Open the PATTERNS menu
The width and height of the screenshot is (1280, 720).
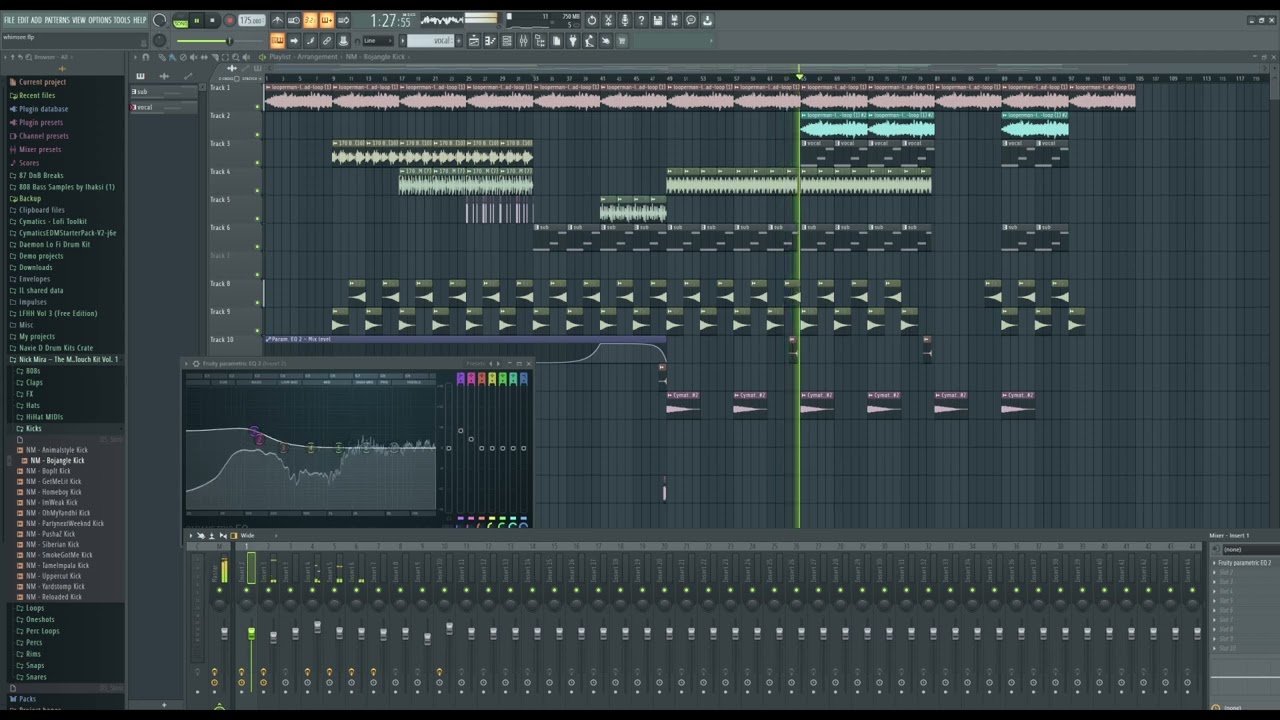click(57, 20)
